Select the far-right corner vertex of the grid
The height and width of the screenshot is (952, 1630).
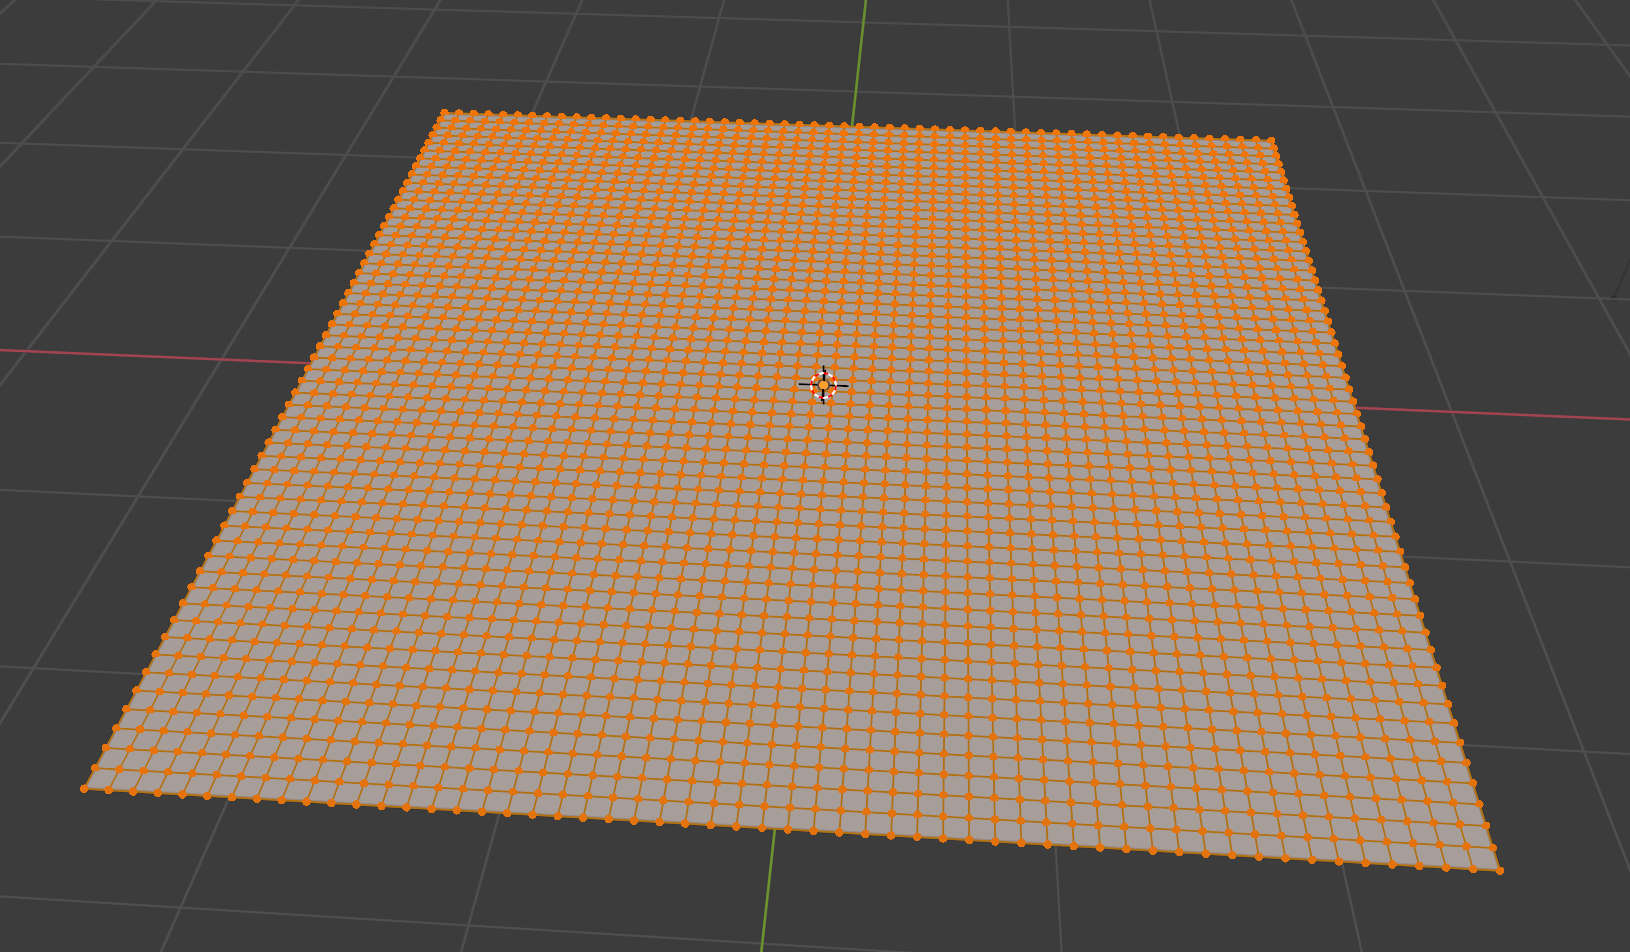click(x=1272, y=141)
